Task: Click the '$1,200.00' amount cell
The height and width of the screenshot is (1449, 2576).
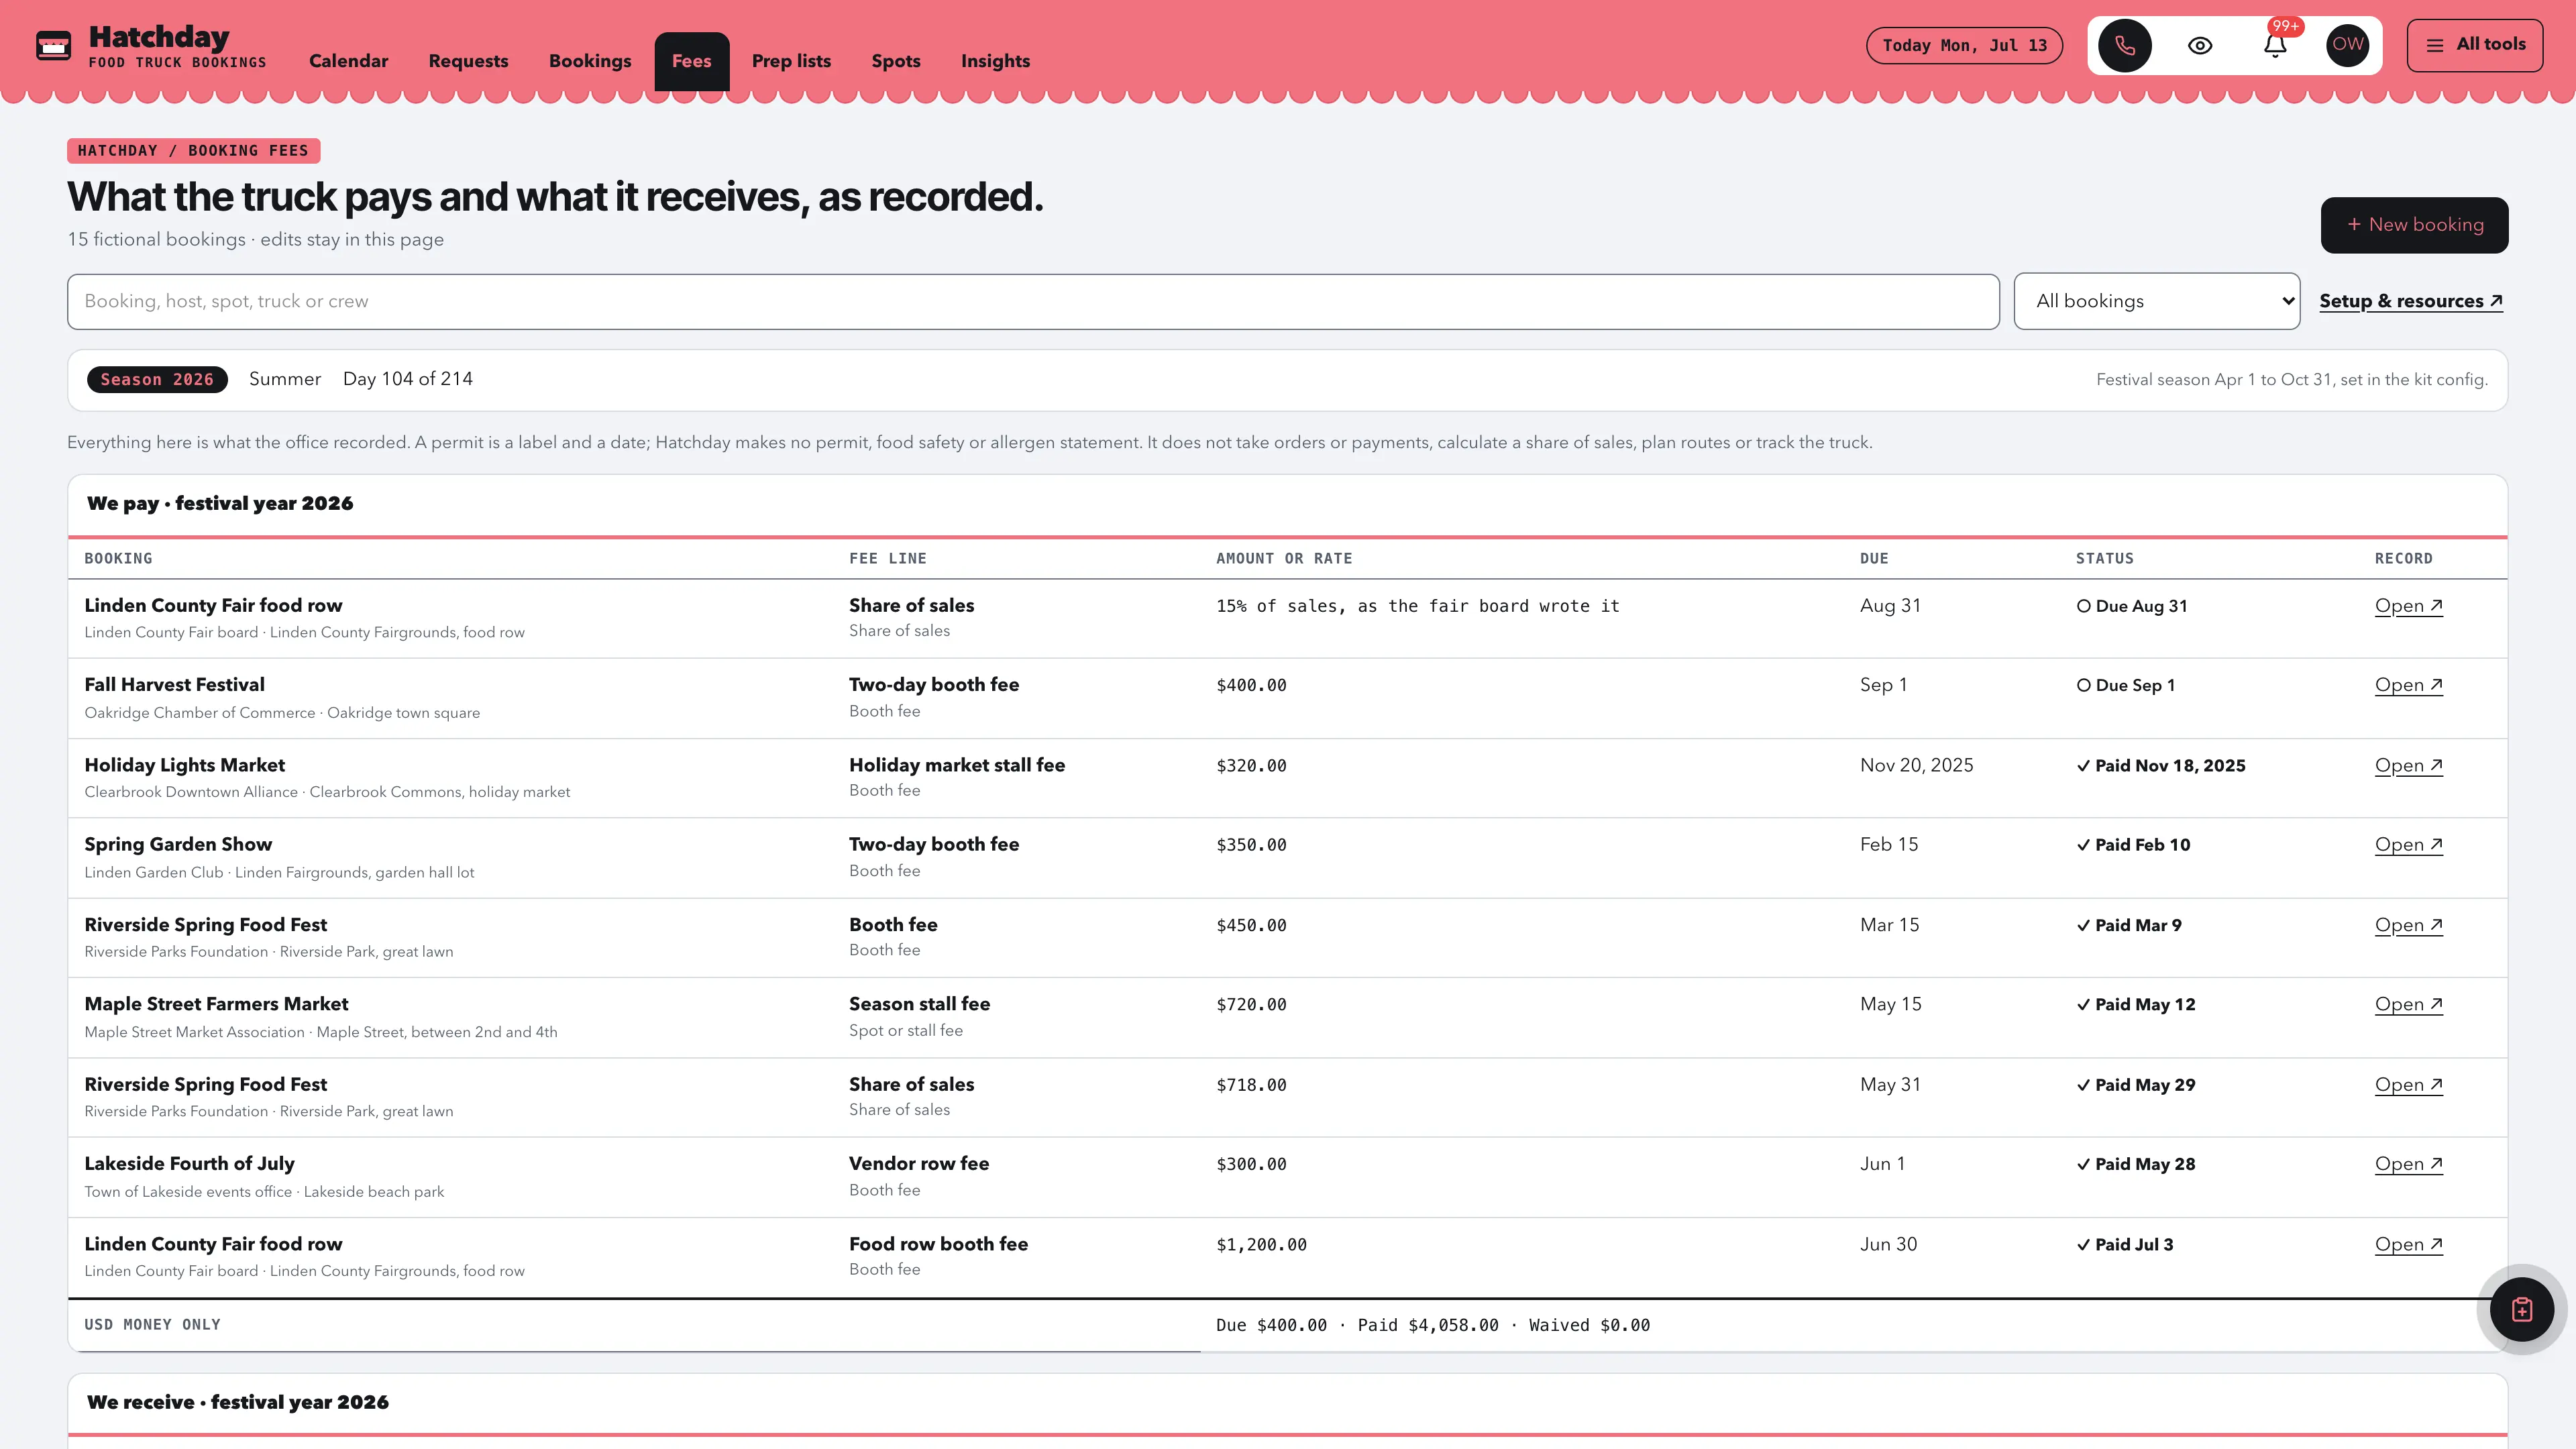Action: click(1261, 1245)
